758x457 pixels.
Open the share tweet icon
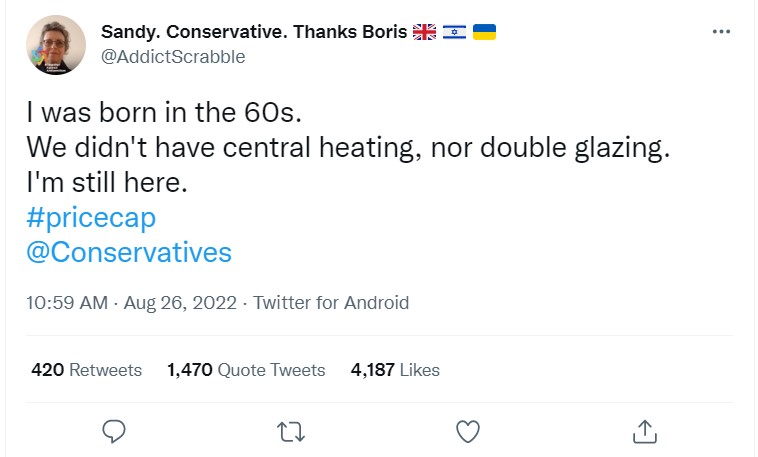pyautogui.click(x=645, y=430)
